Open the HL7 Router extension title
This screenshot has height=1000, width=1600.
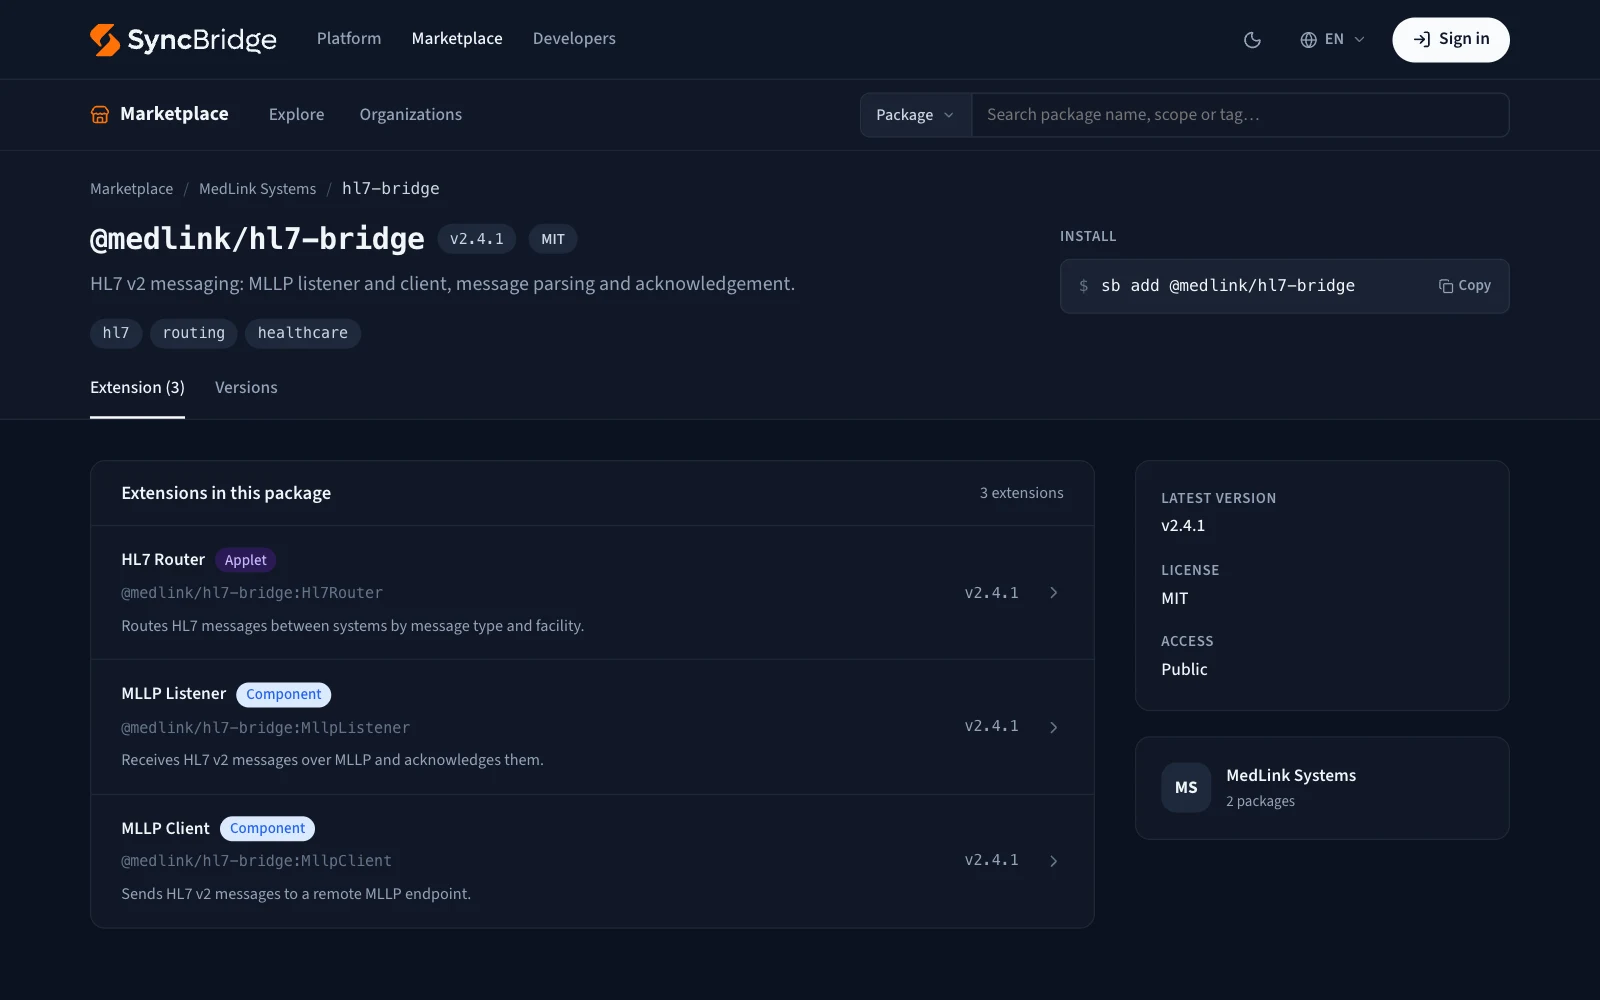coord(163,560)
